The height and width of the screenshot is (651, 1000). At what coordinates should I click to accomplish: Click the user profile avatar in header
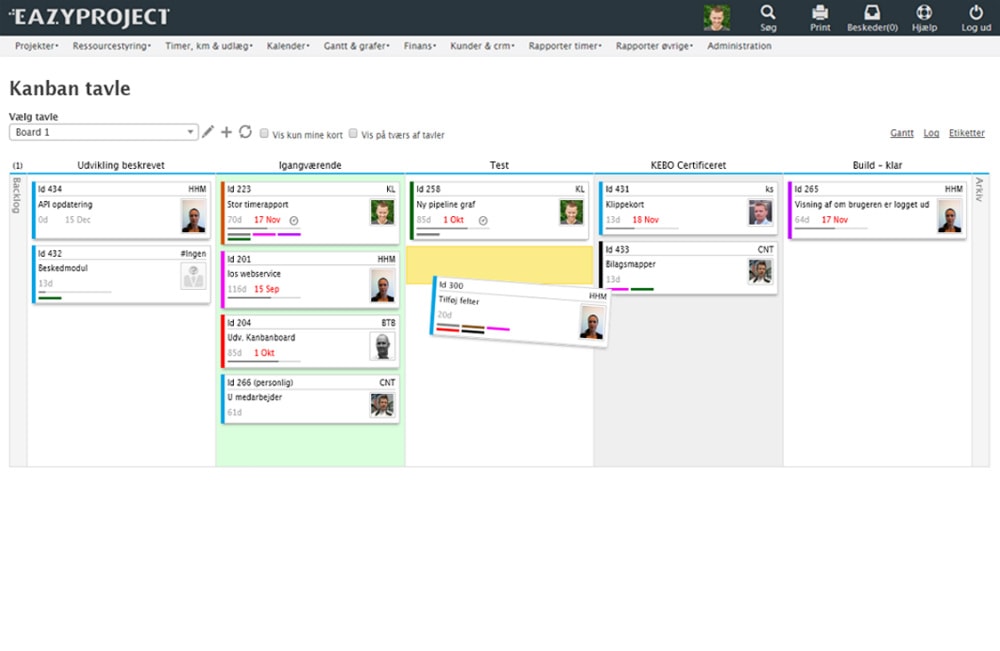716,17
